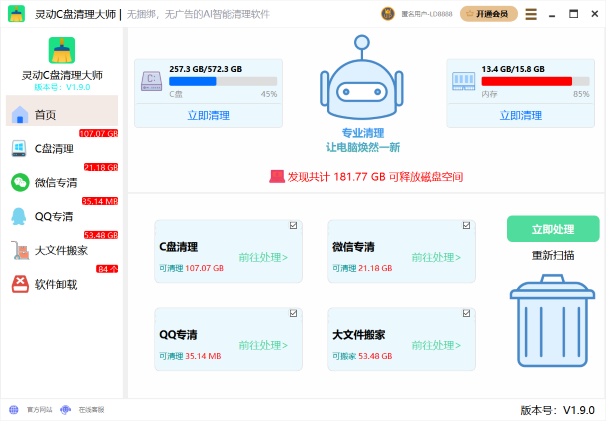
Task: Click the 53.48 GB badge above 大文件搬家
Action: pyautogui.click(x=101, y=235)
